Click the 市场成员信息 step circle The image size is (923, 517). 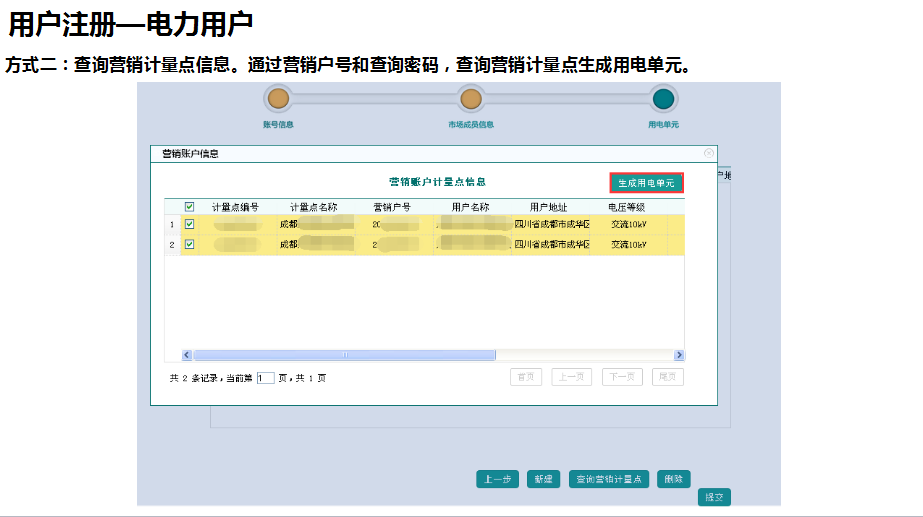pos(470,98)
